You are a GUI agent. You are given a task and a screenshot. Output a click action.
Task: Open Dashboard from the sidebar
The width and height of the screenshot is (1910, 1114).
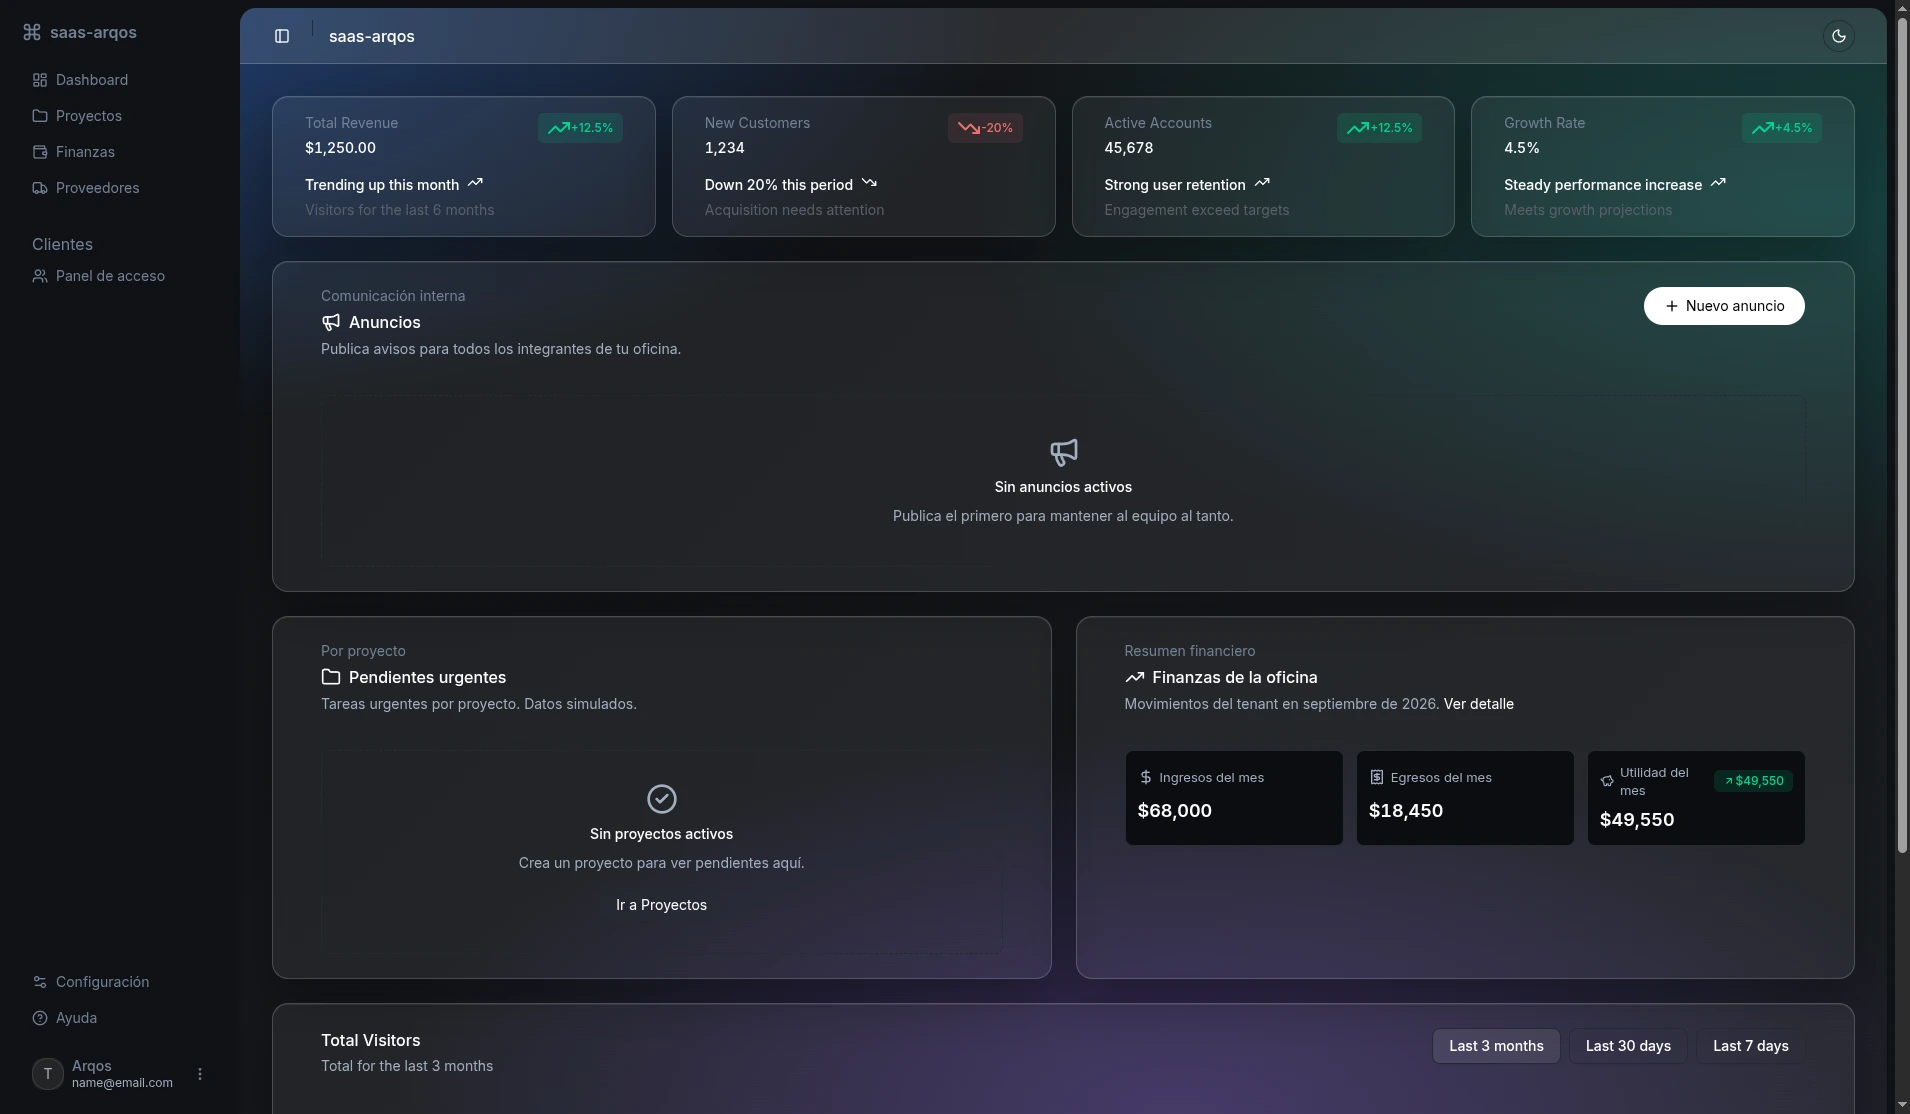pyautogui.click(x=120, y=80)
